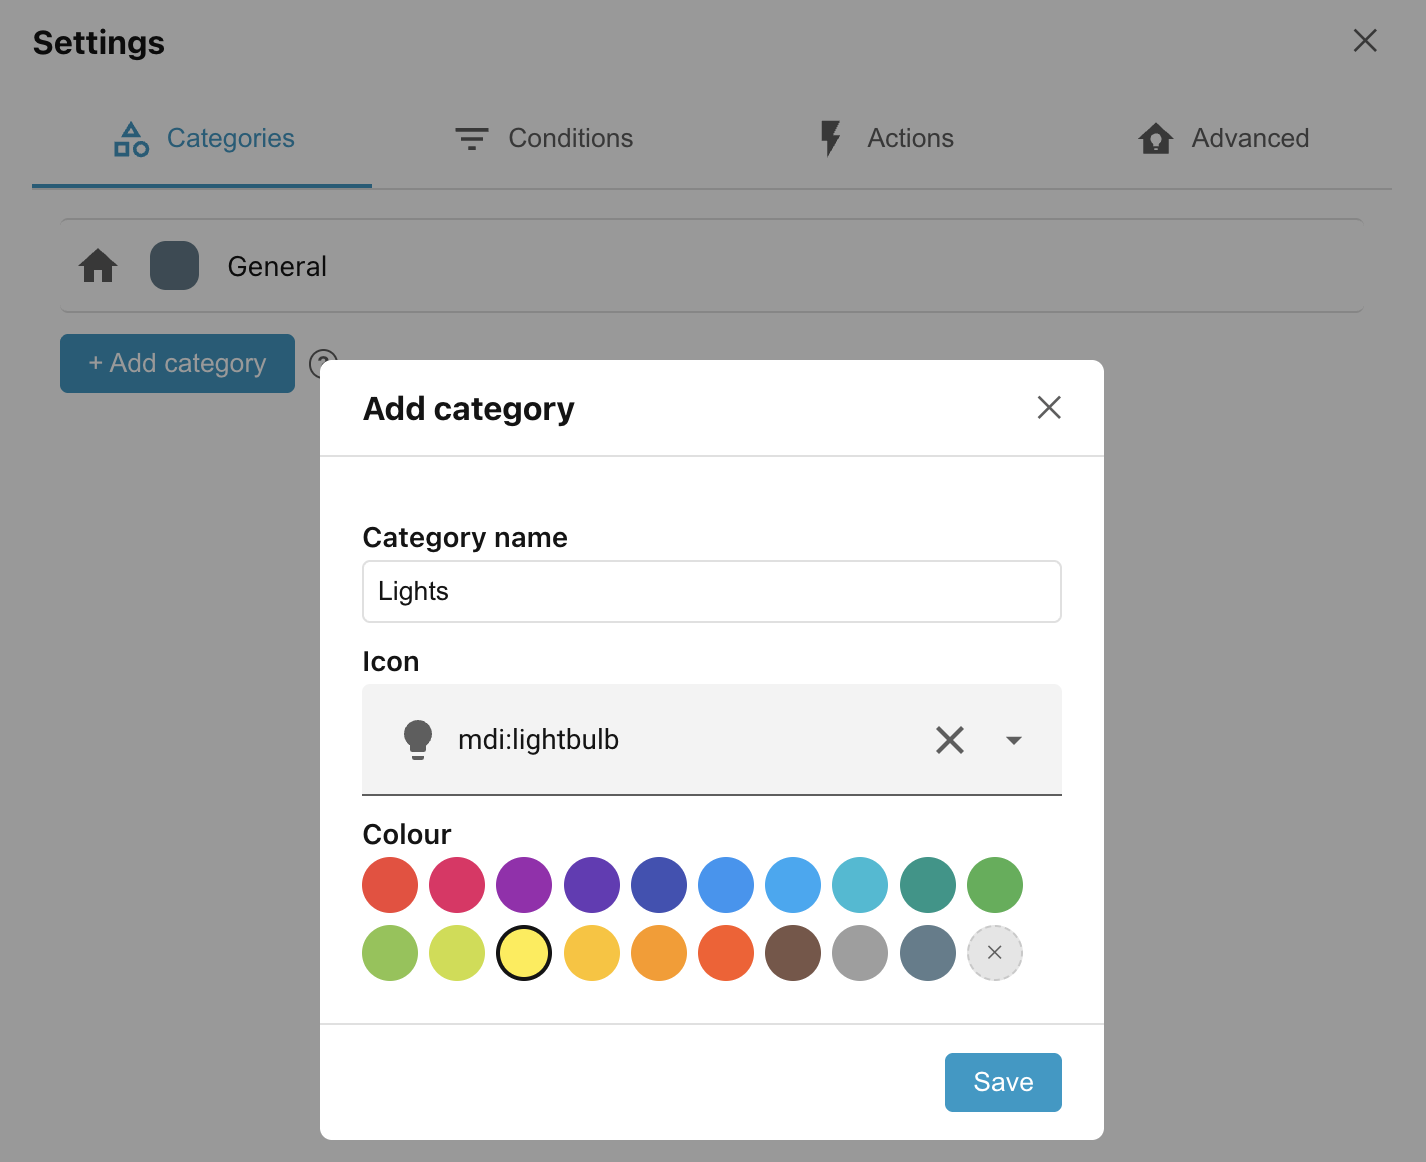Click the Categories shapes icon

(x=131, y=139)
